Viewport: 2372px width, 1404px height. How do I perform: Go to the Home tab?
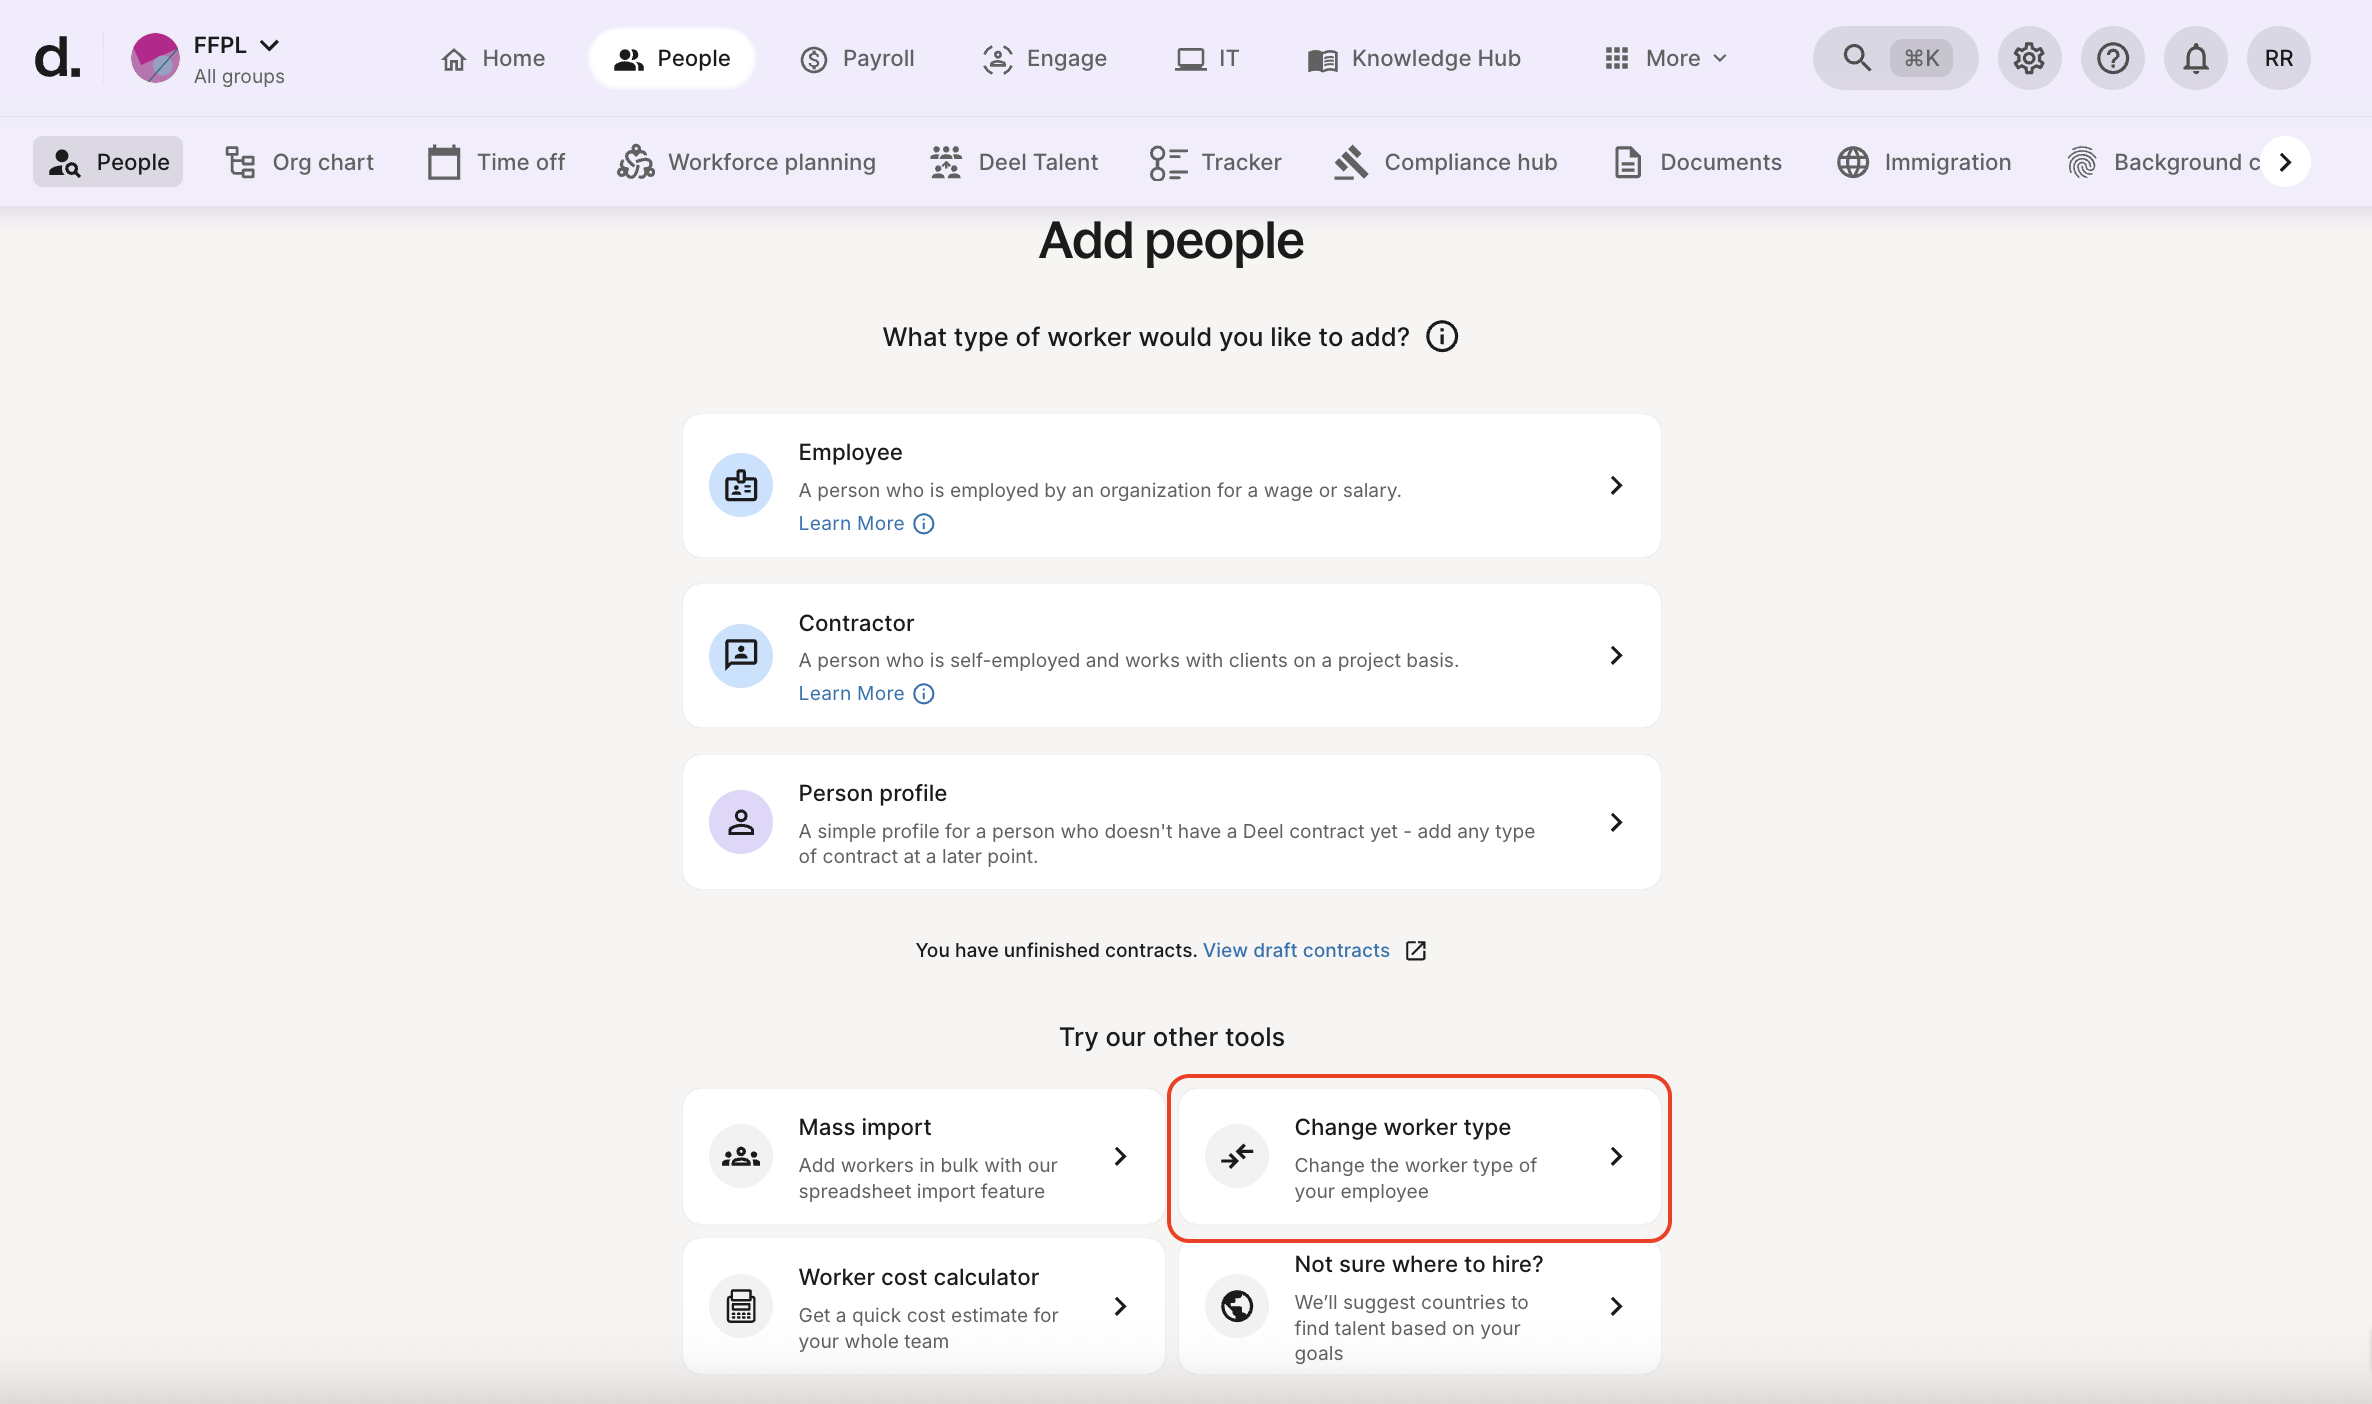[493, 58]
